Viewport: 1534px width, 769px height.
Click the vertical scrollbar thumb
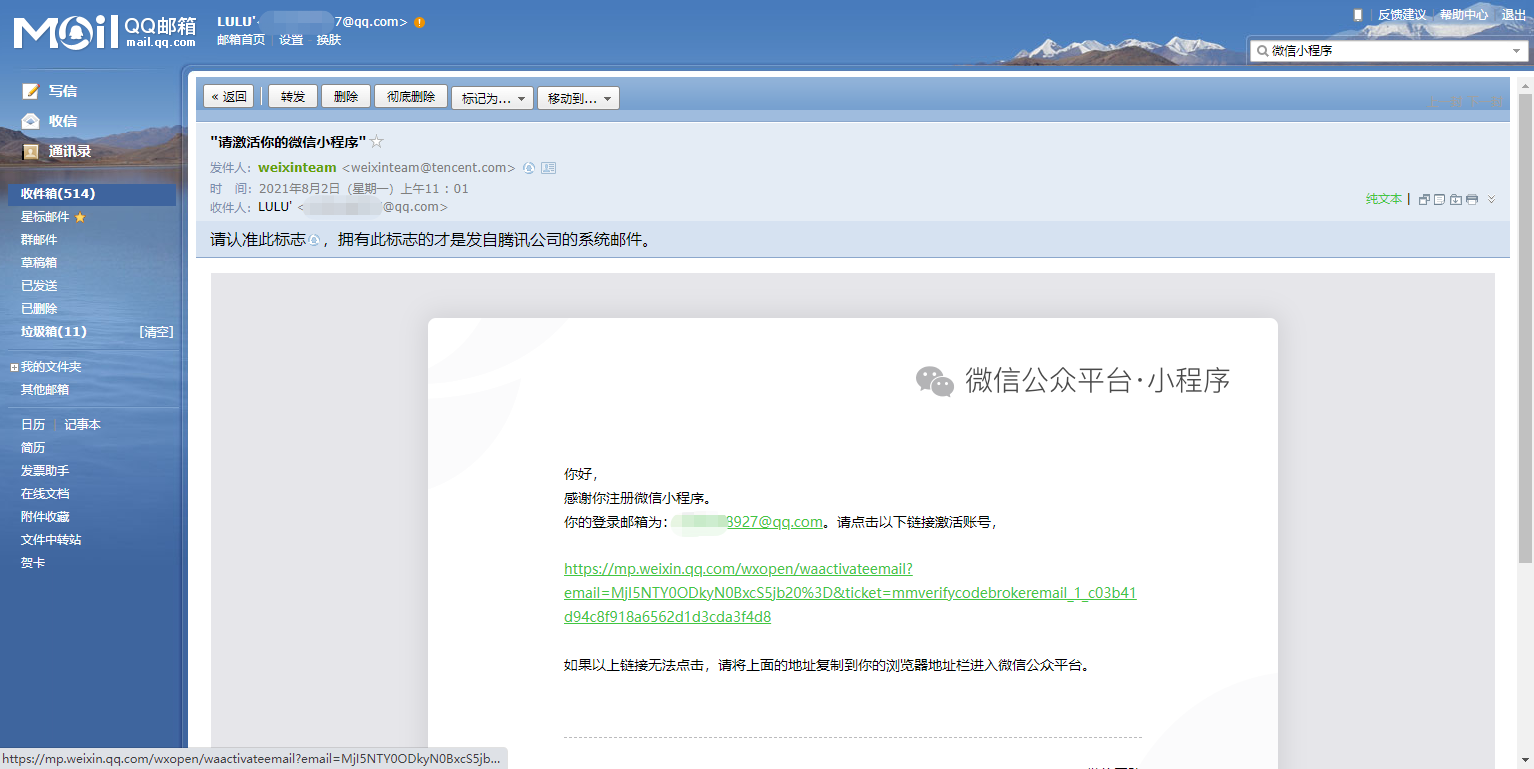(x=1525, y=330)
